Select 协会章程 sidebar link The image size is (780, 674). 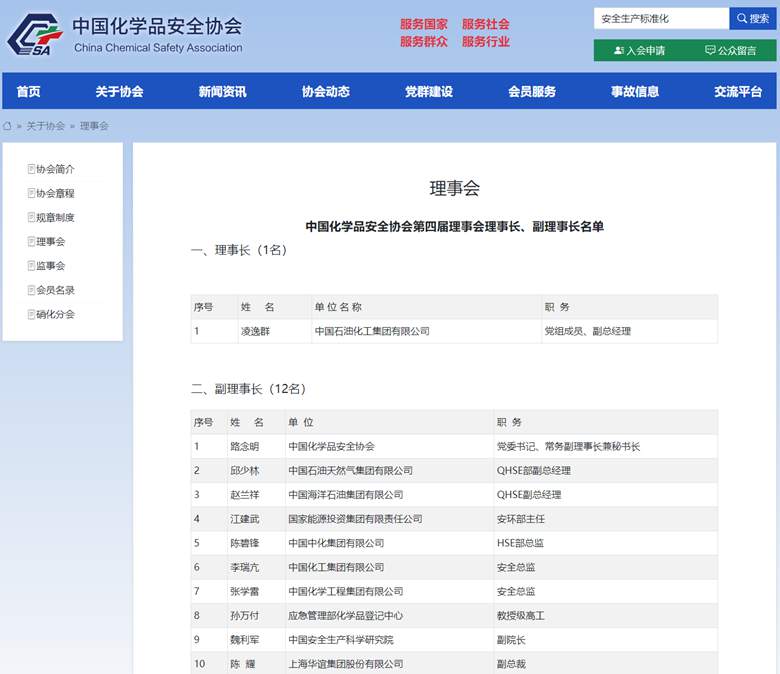[55, 193]
